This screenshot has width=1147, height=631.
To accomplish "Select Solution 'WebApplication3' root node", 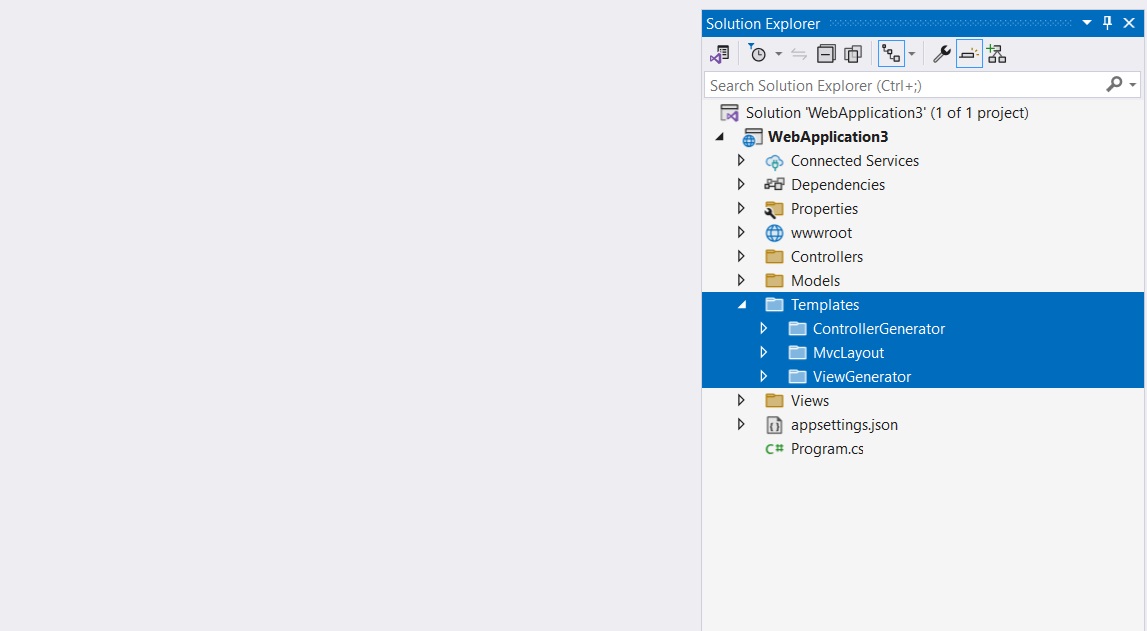I will 886,113.
